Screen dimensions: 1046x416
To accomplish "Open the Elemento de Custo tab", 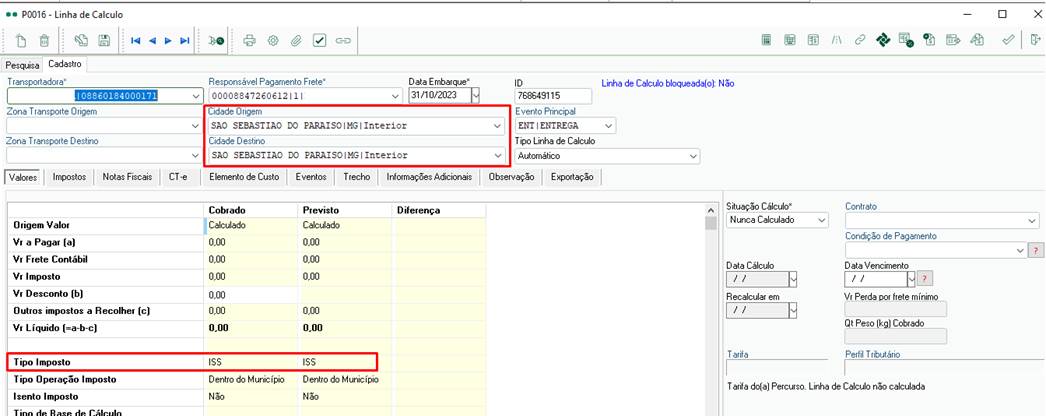I will point(244,177).
